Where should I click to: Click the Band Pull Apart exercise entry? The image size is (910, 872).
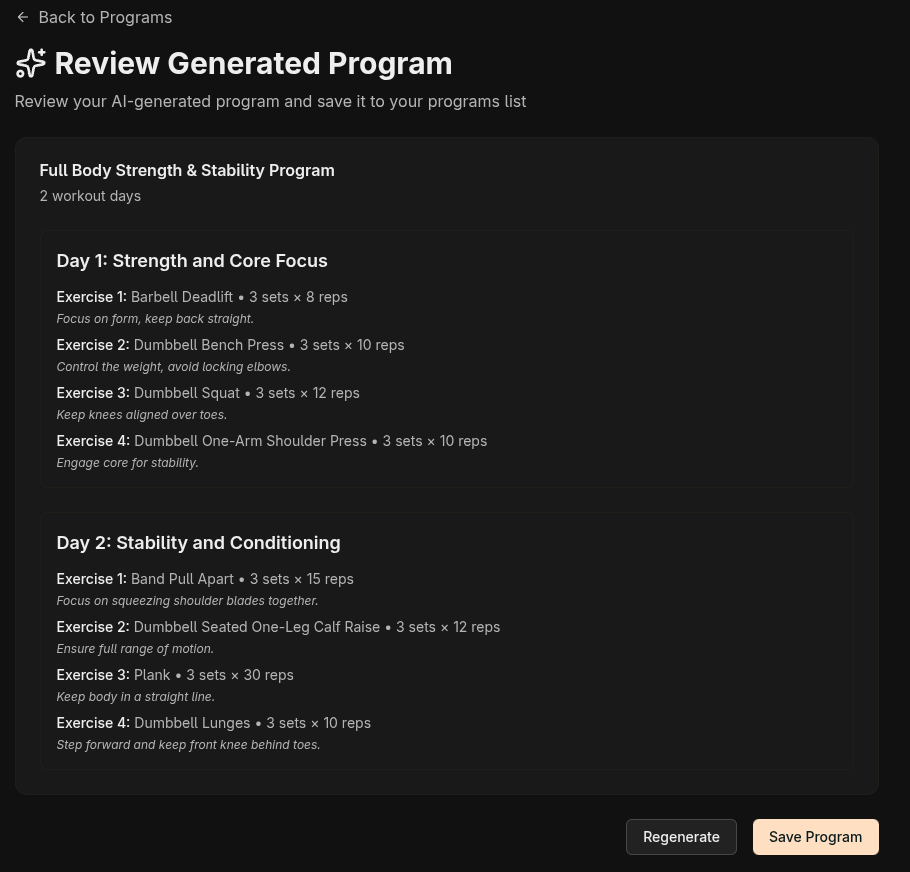(204, 578)
